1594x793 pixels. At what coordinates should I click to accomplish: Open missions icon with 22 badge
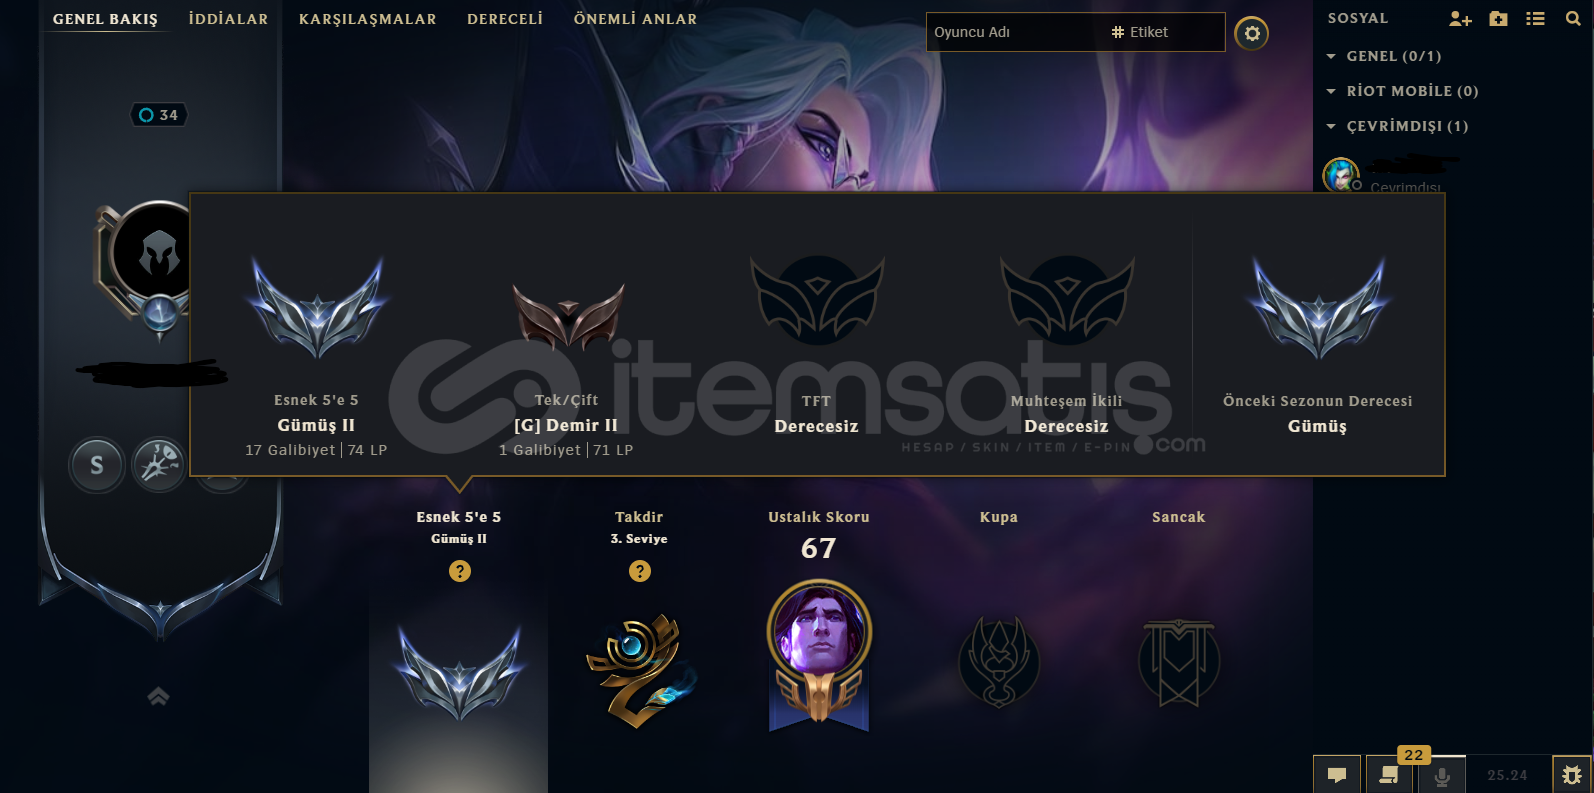click(x=1389, y=775)
